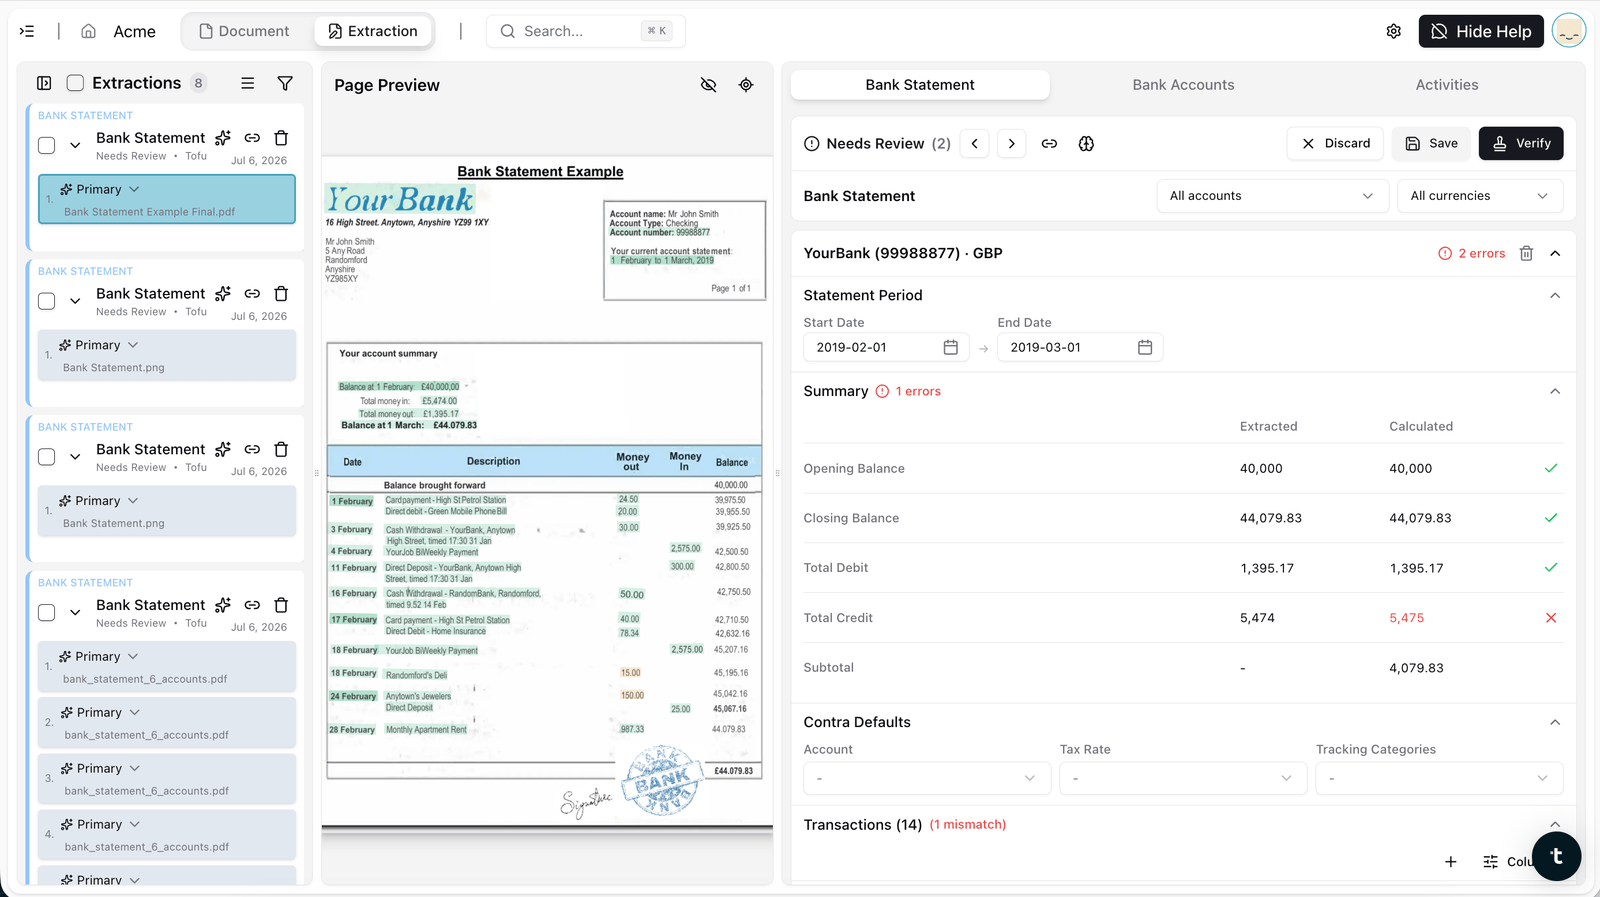The height and width of the screenshot is (897, 1600).
Task: Open the floating chat help button
Action: (1556, 856)
